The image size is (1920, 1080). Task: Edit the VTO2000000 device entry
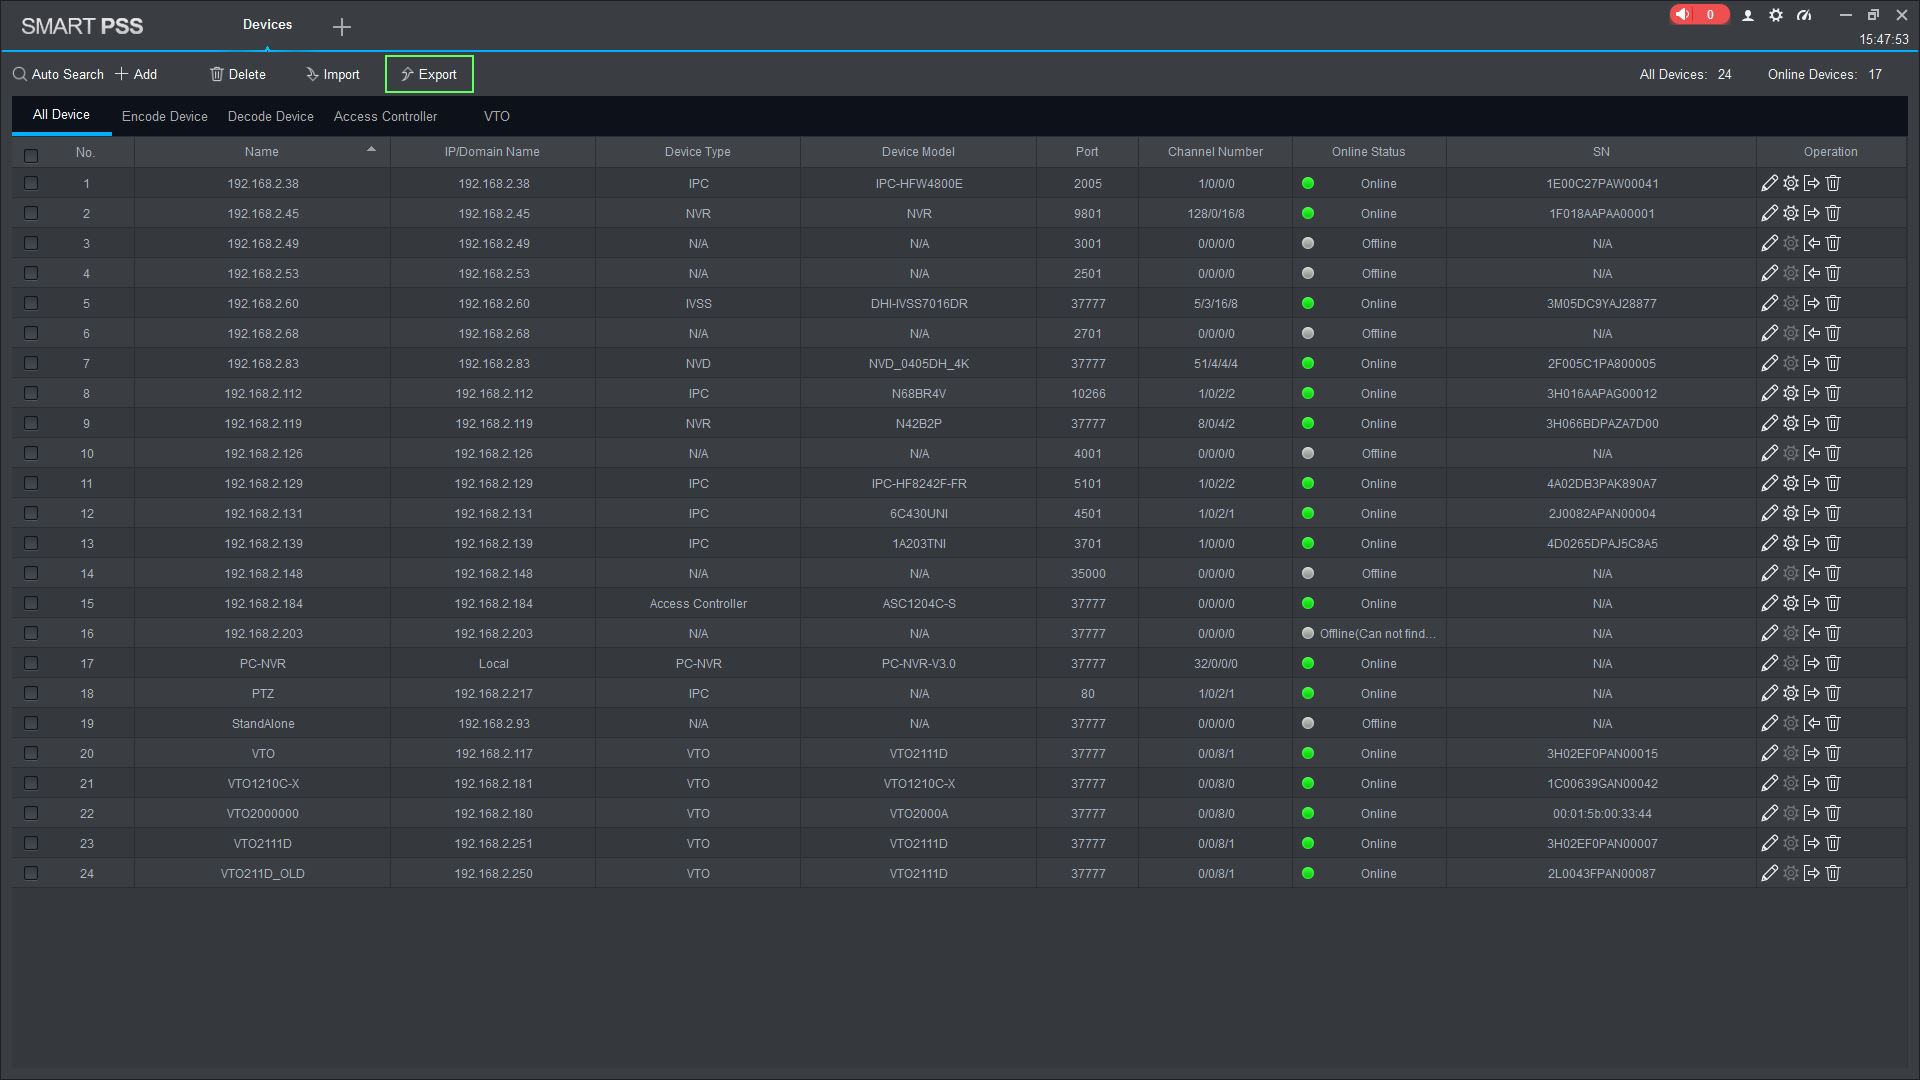coord(1769,813)
